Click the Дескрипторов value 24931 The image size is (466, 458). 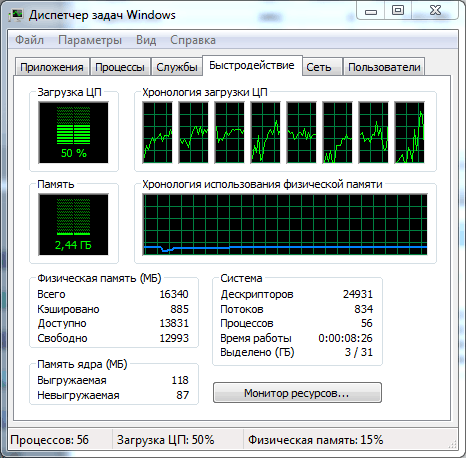tap(358, 294)
